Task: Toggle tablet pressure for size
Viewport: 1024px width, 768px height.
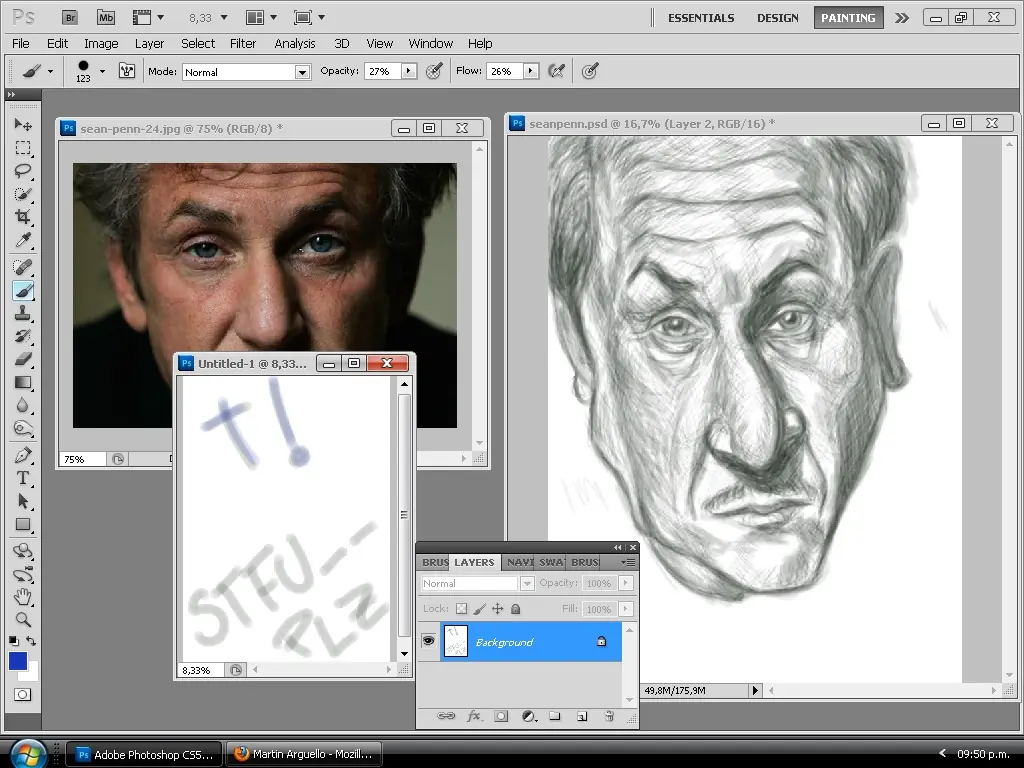Action: click(590, 71)
